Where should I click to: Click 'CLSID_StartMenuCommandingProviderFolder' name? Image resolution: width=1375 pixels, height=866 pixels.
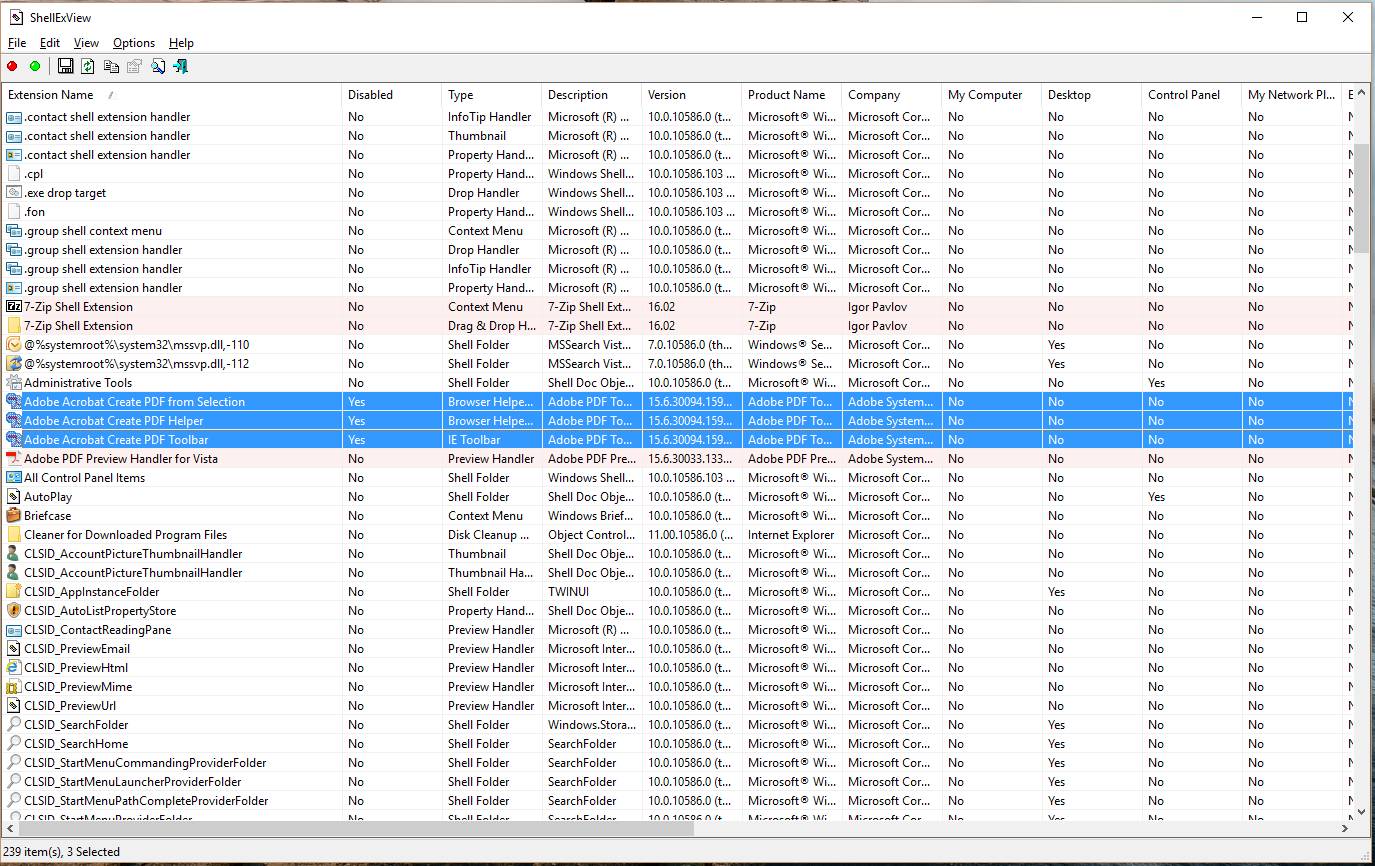pos(145,763)
